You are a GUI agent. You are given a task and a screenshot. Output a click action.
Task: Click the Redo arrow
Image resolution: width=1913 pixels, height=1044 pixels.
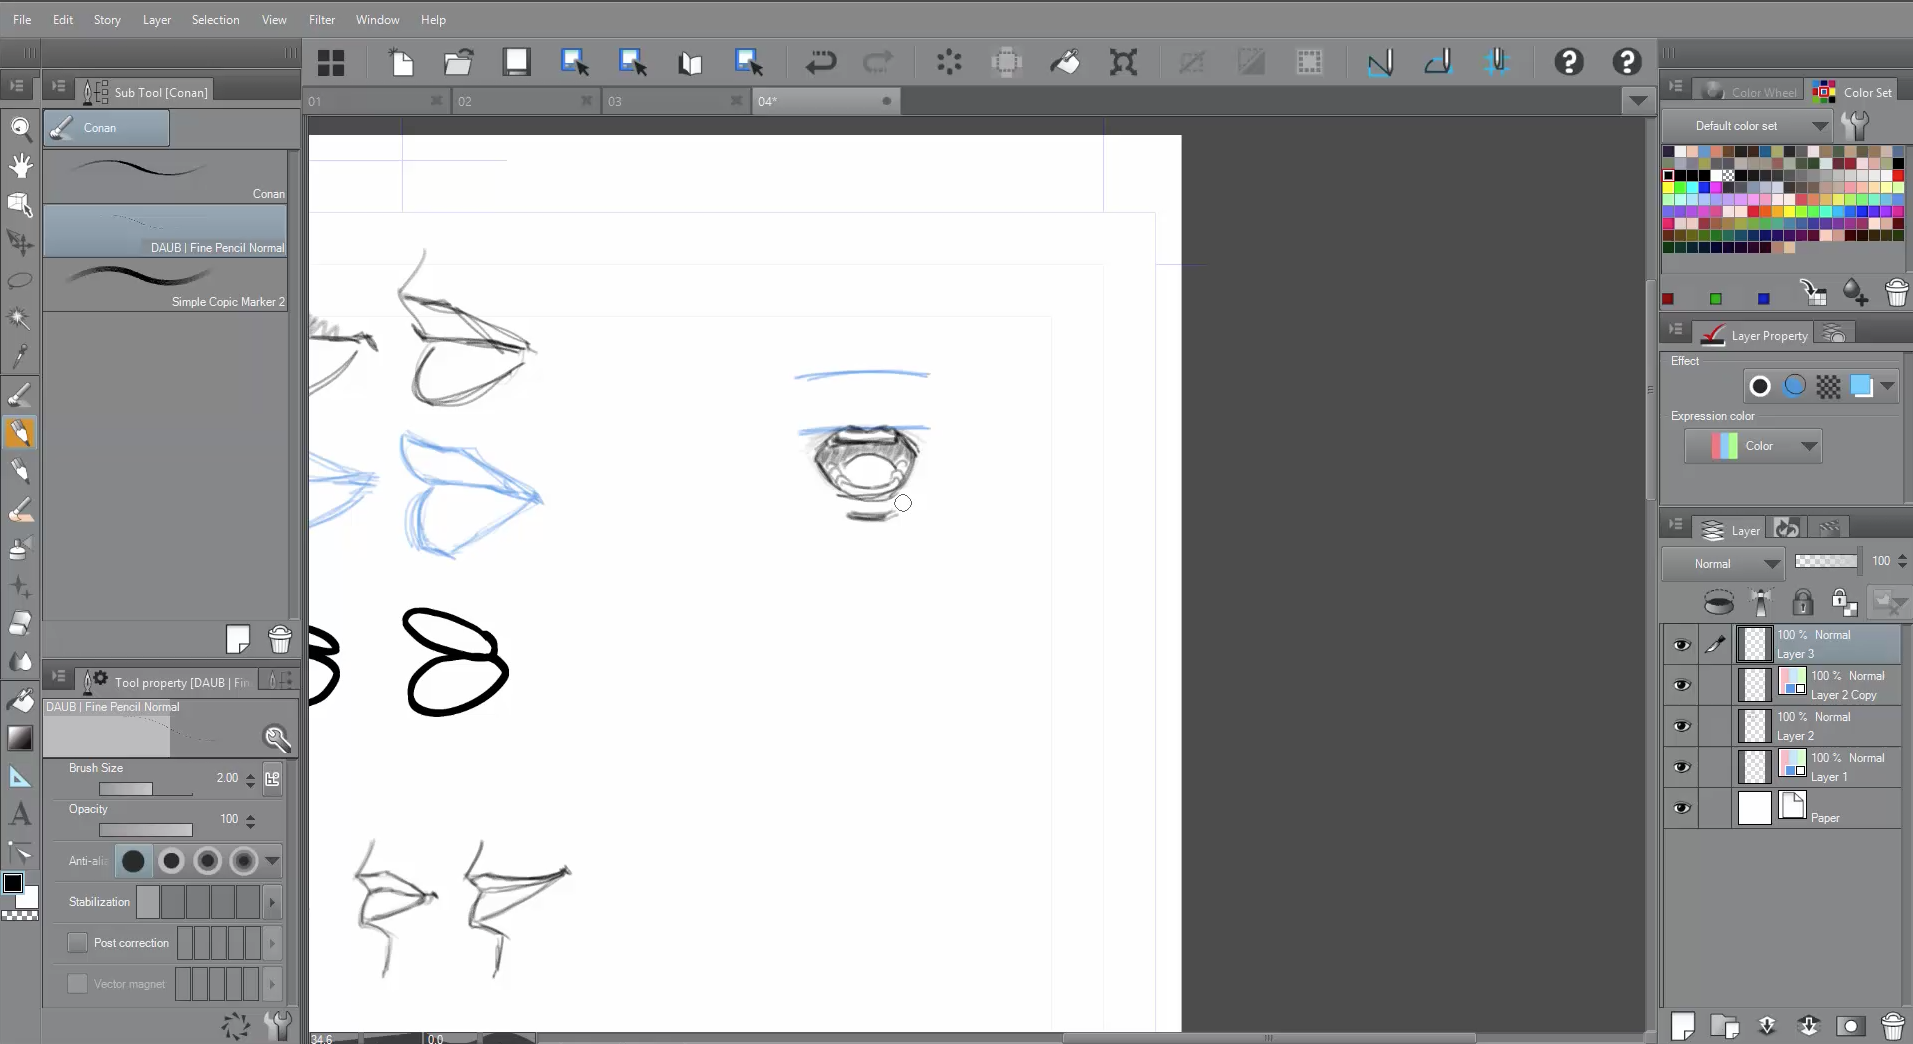[878, 63]
